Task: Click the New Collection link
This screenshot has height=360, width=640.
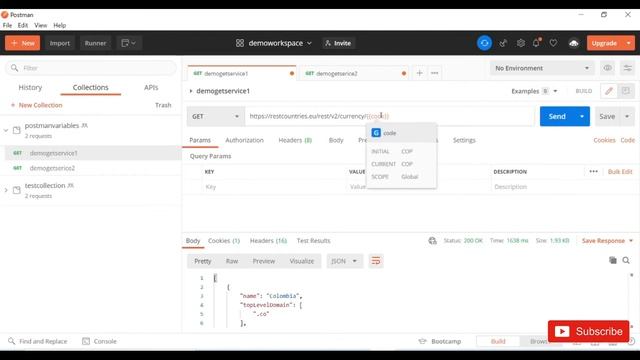Action: (x=37, y=105)
